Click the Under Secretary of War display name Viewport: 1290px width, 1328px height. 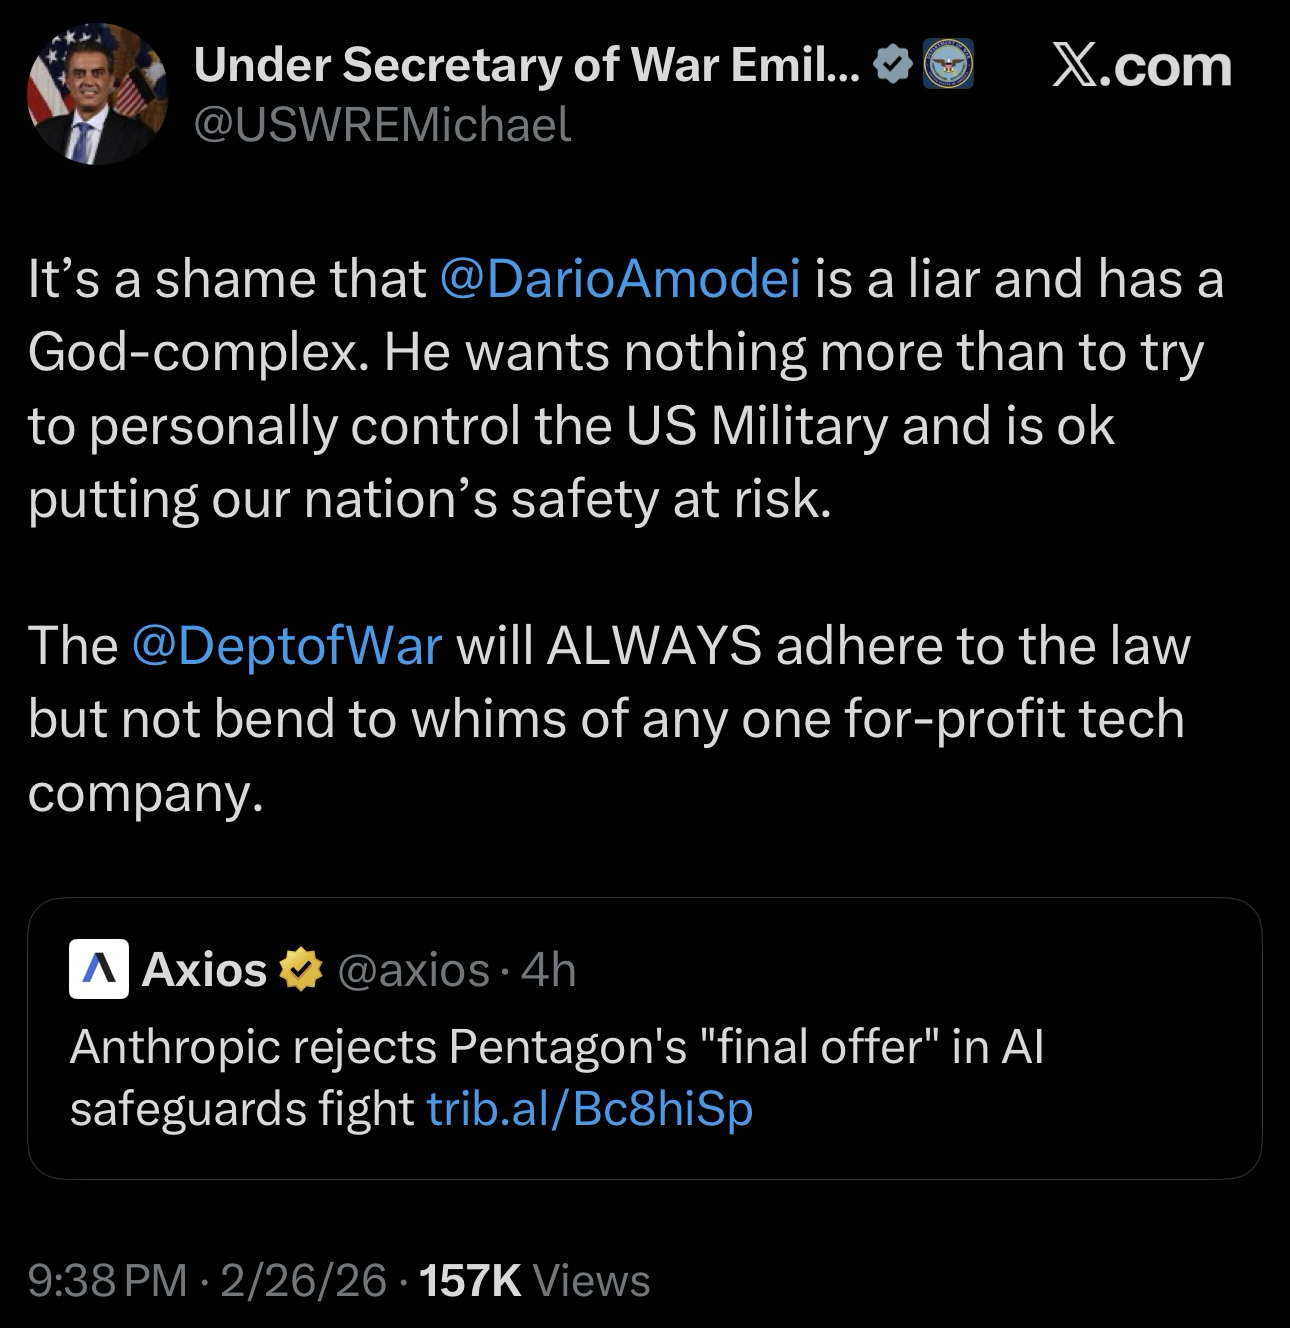(526, 66)
